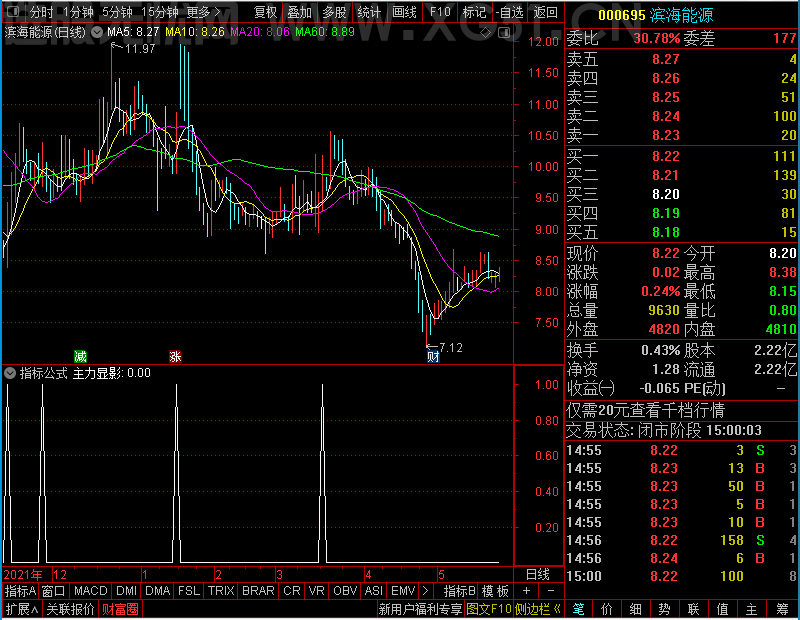
Task: Select the 指标B tab
Action: 460,591
